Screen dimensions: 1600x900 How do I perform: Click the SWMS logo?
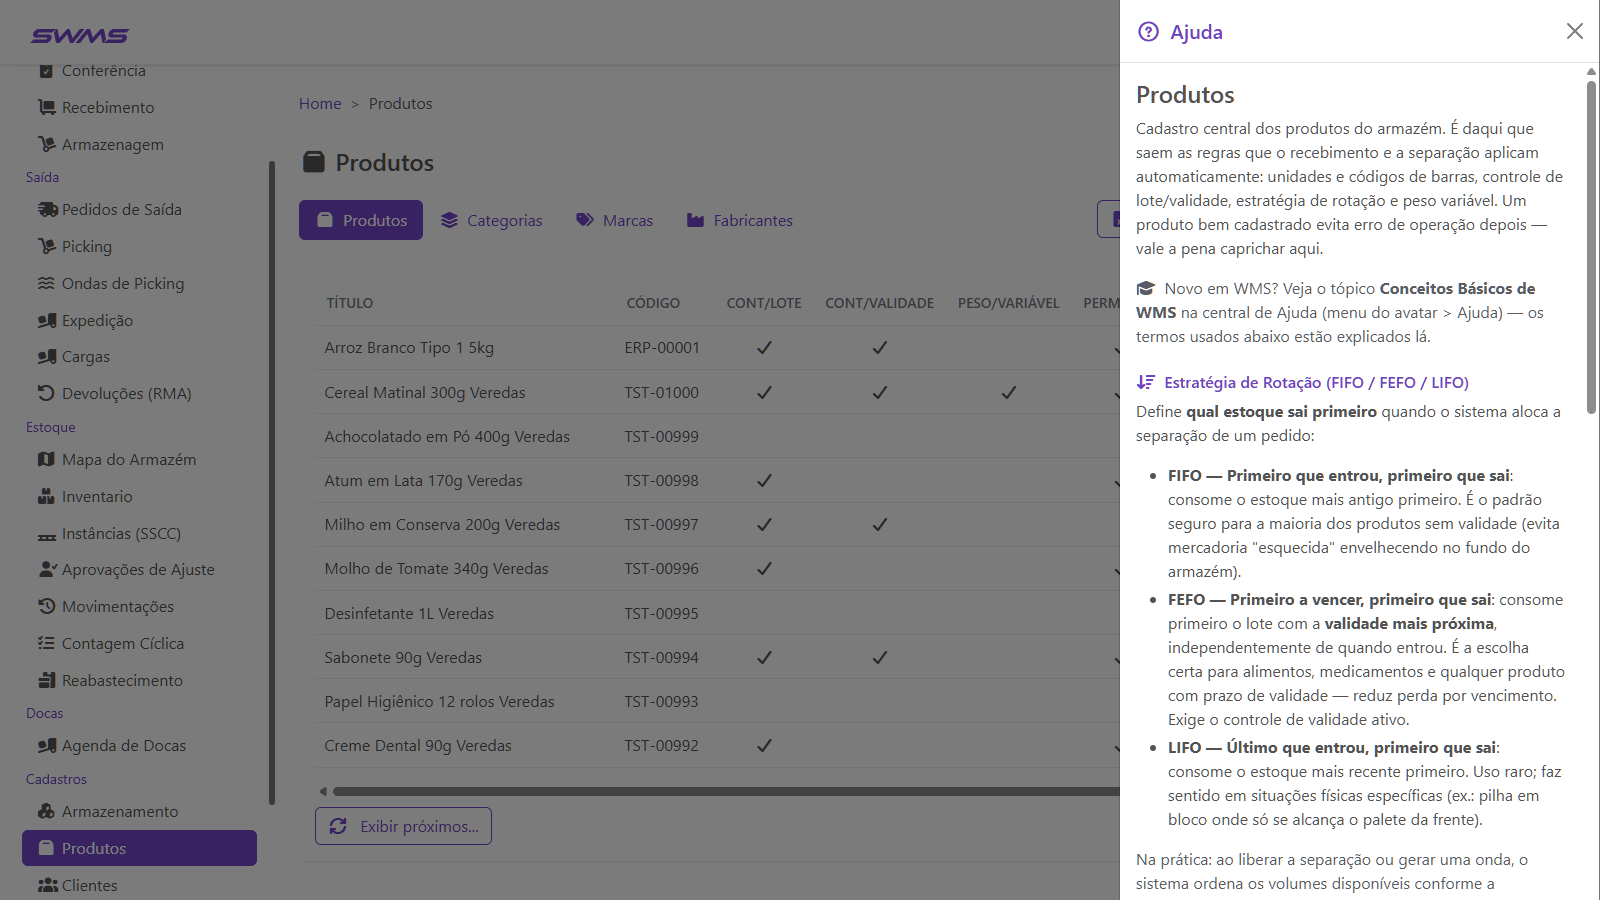pyautogui.click(x=80, y=36)
